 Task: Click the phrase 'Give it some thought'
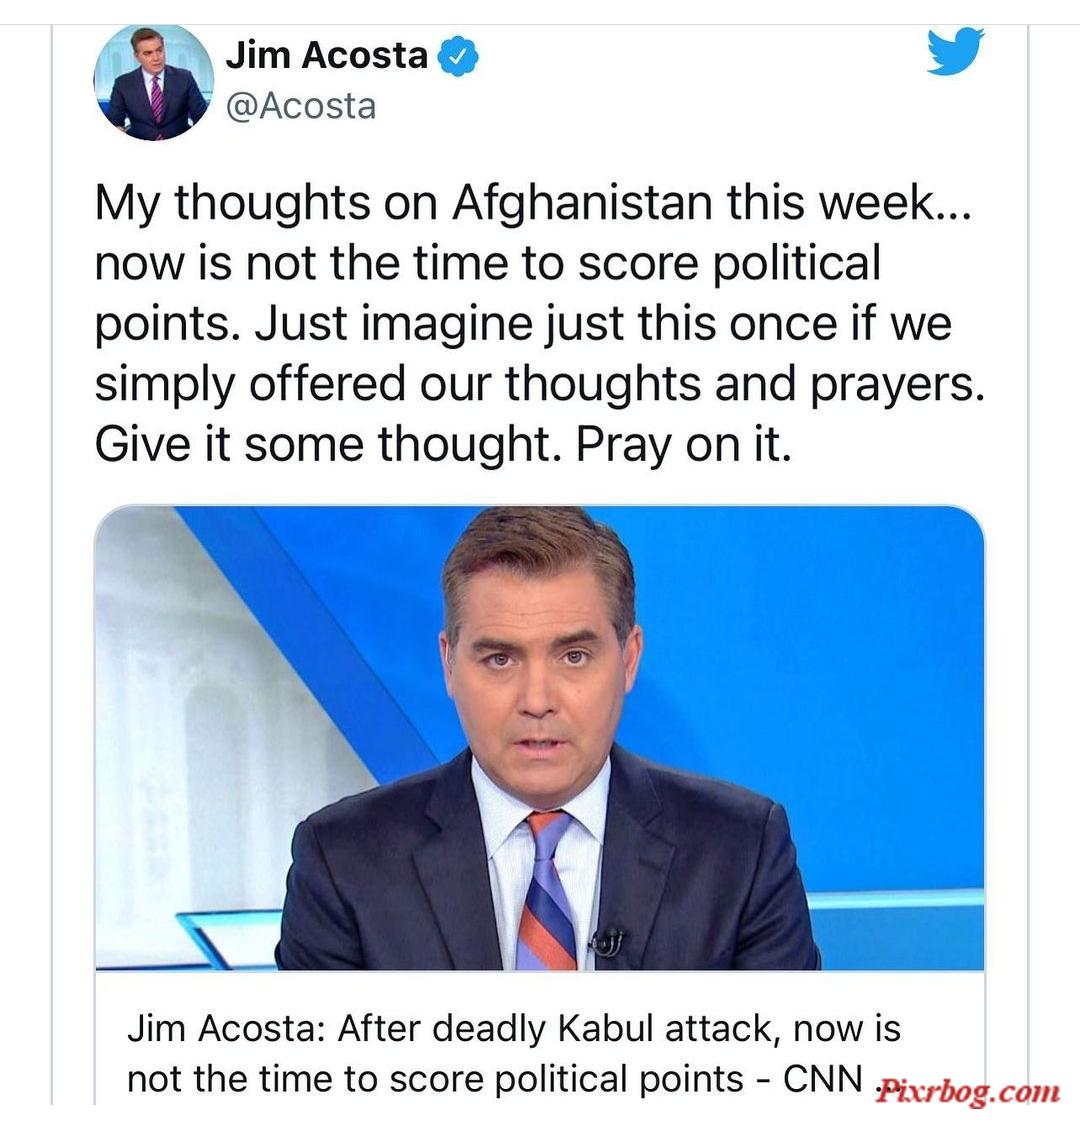coord(328,445)
